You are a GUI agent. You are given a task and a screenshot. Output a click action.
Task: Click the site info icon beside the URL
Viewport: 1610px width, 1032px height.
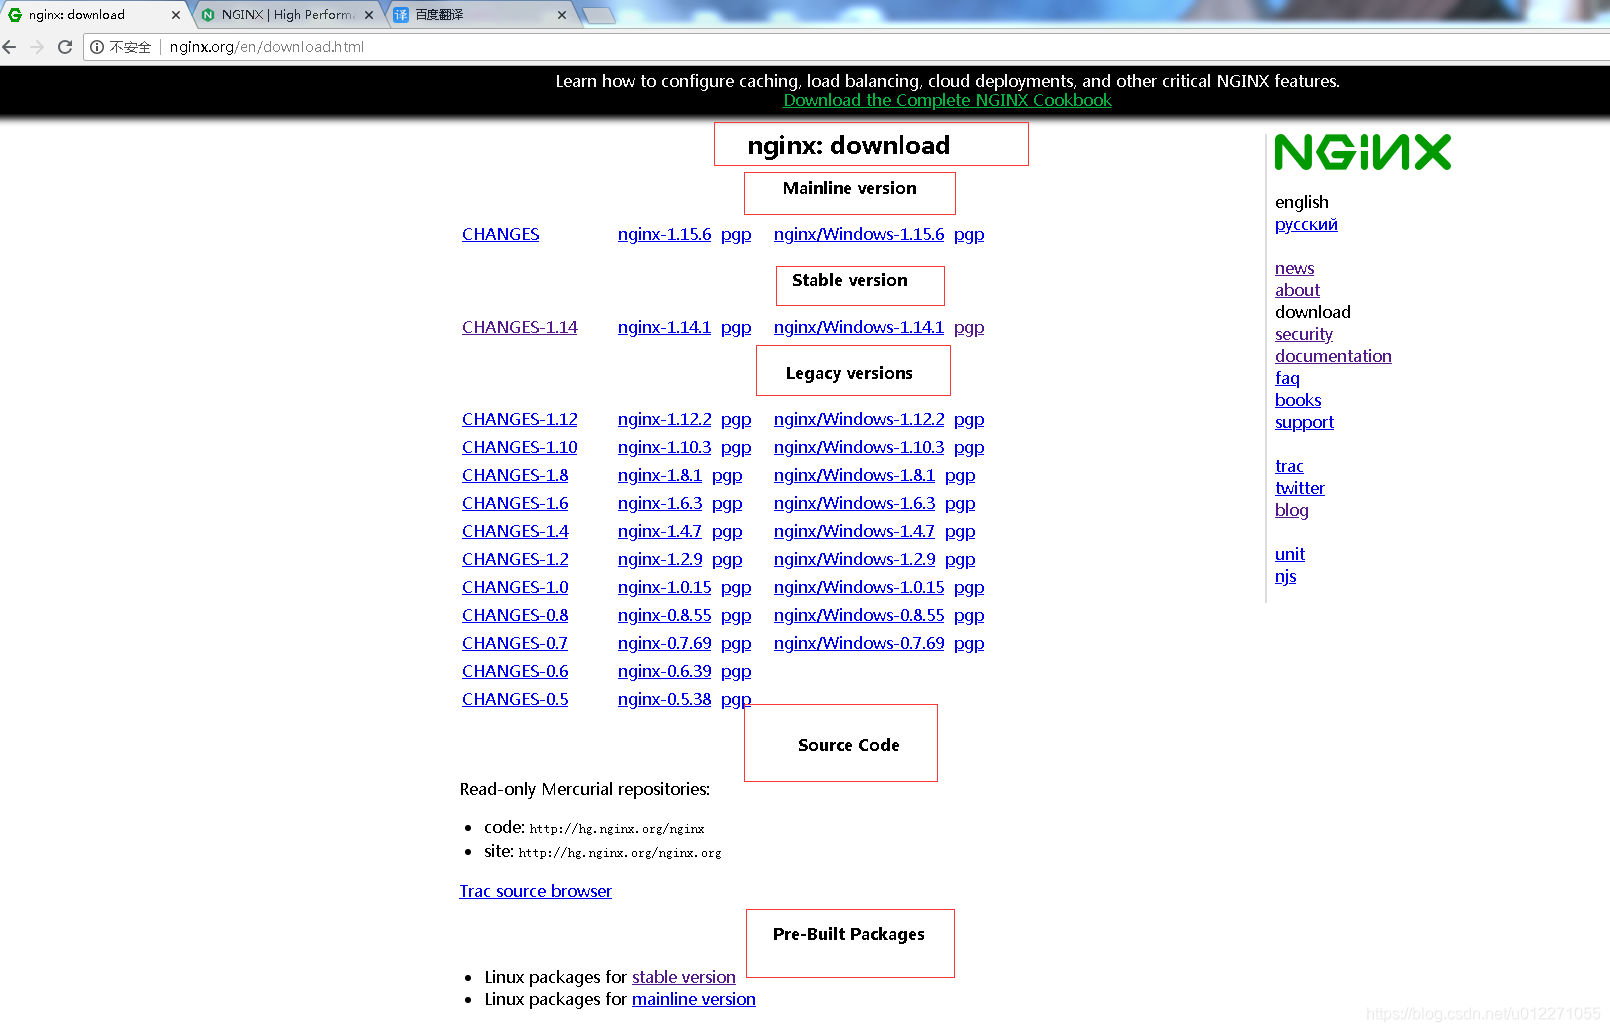point(97,47)
